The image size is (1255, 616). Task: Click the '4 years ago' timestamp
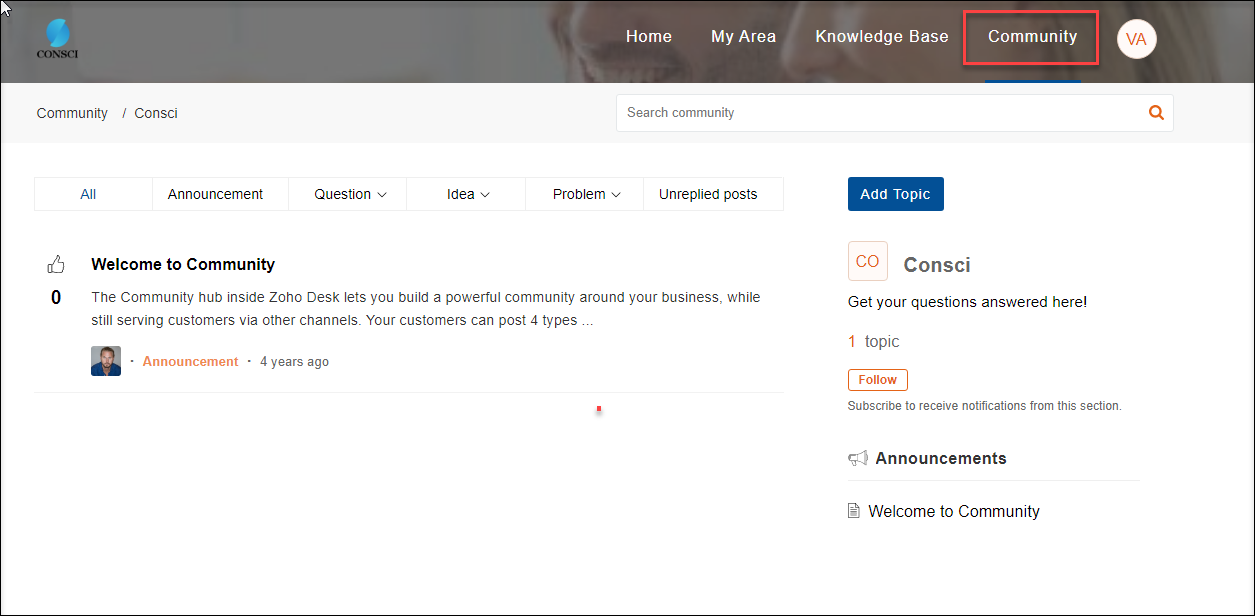pos(294,362)
